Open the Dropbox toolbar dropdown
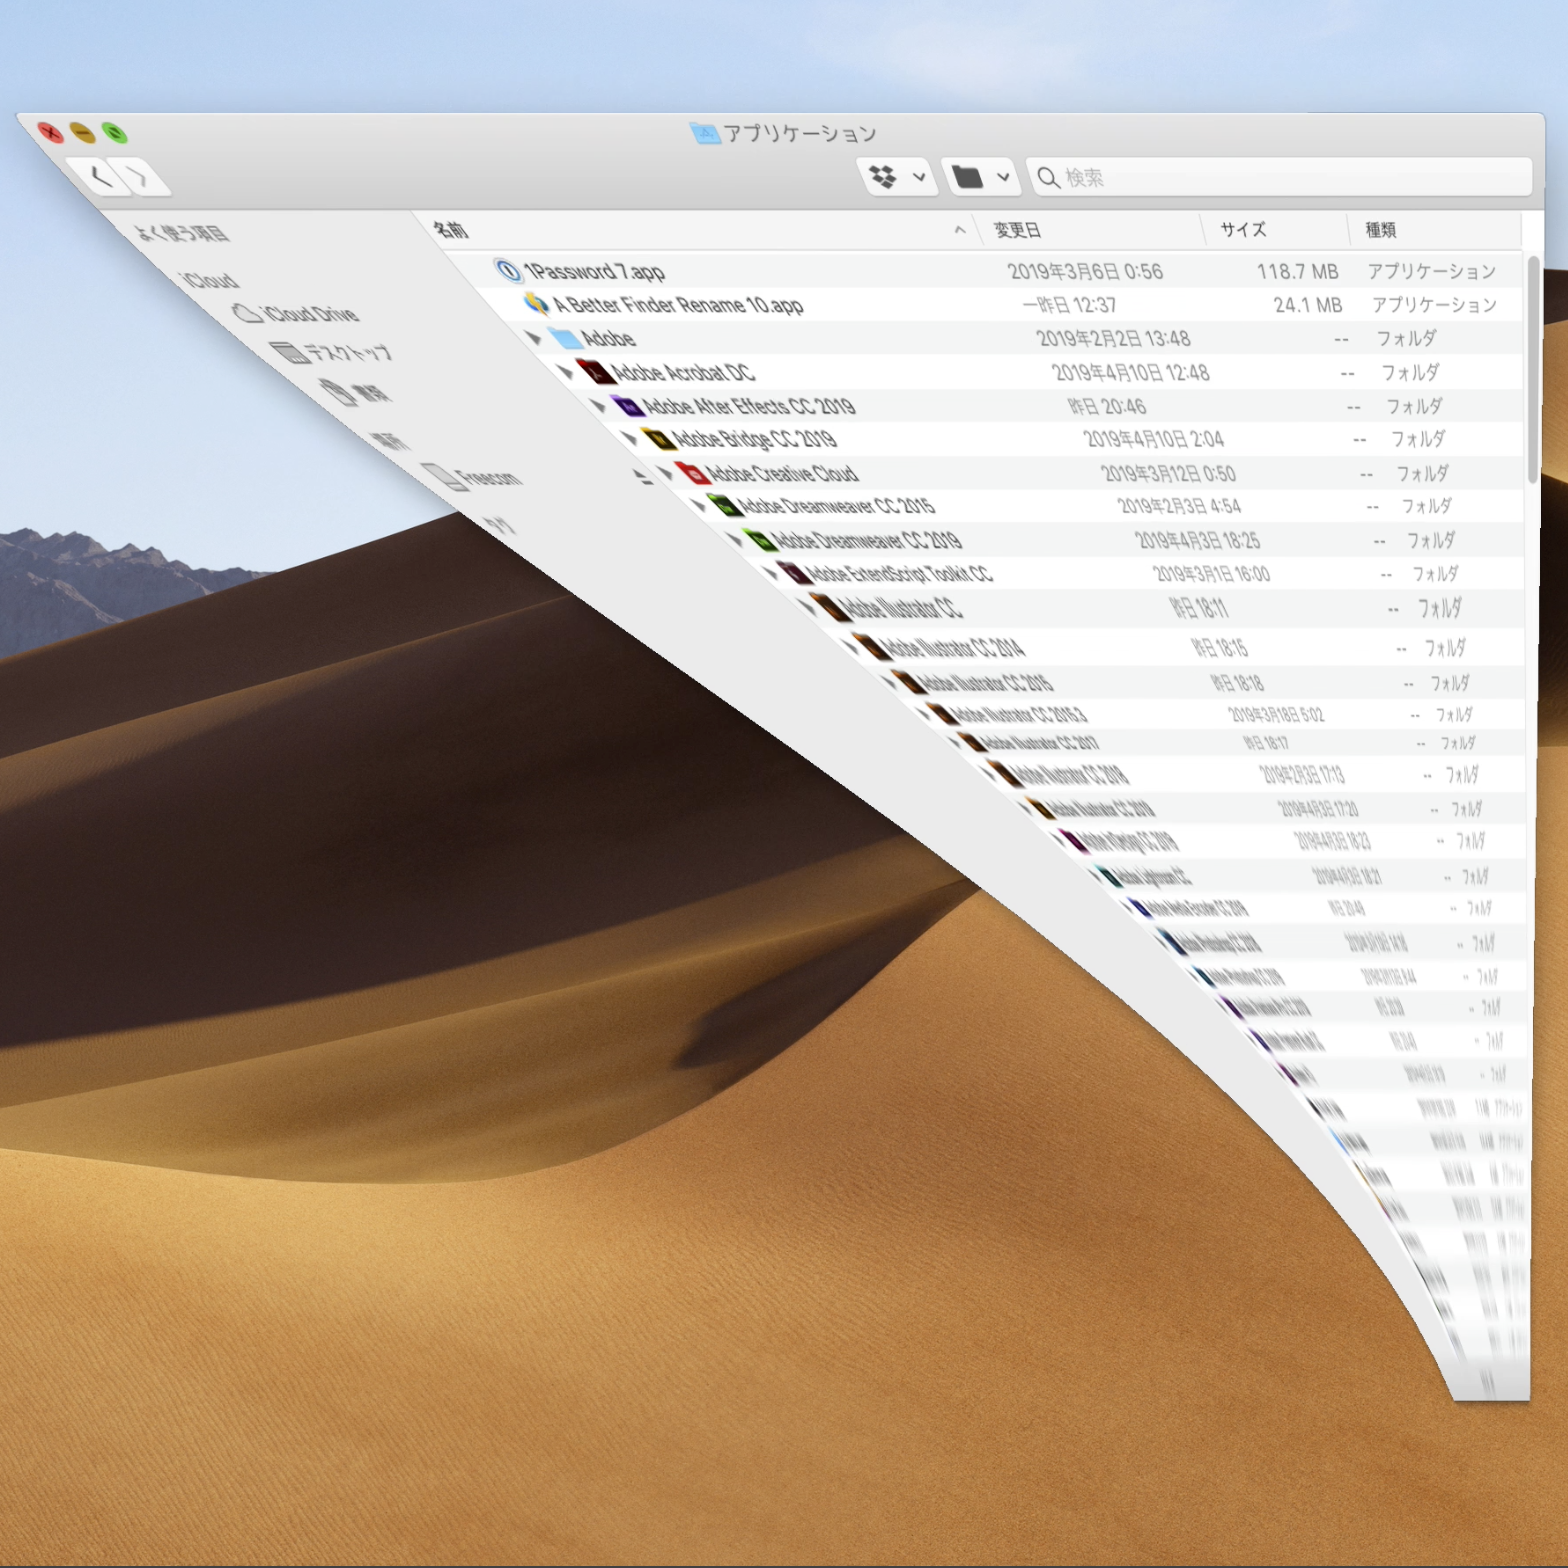The image size is (1568, 1568). coord(897,178)
